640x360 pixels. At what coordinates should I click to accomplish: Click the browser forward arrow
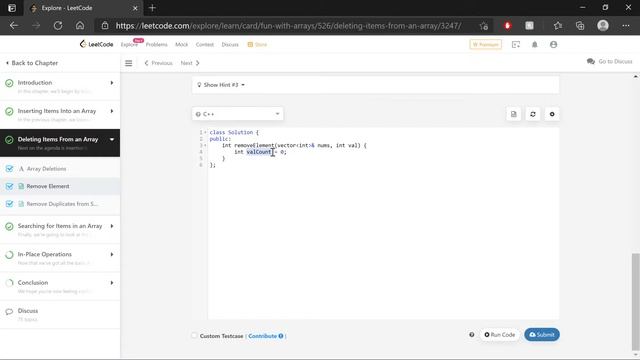pos(36,26)
